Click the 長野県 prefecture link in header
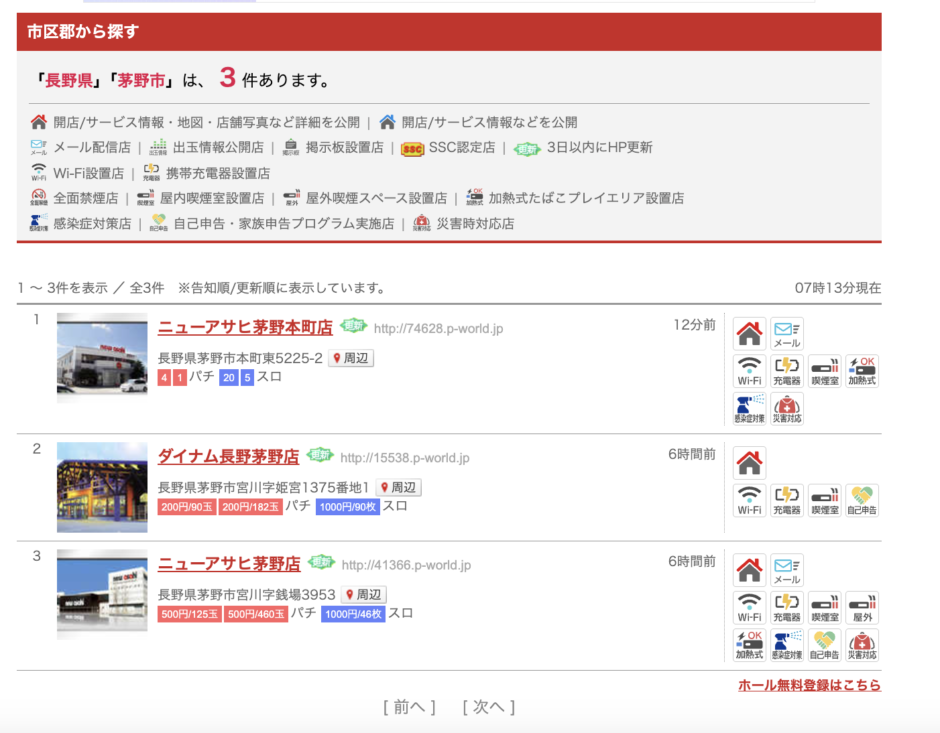Viewport: 940px width, 733px height. (68, 80)
